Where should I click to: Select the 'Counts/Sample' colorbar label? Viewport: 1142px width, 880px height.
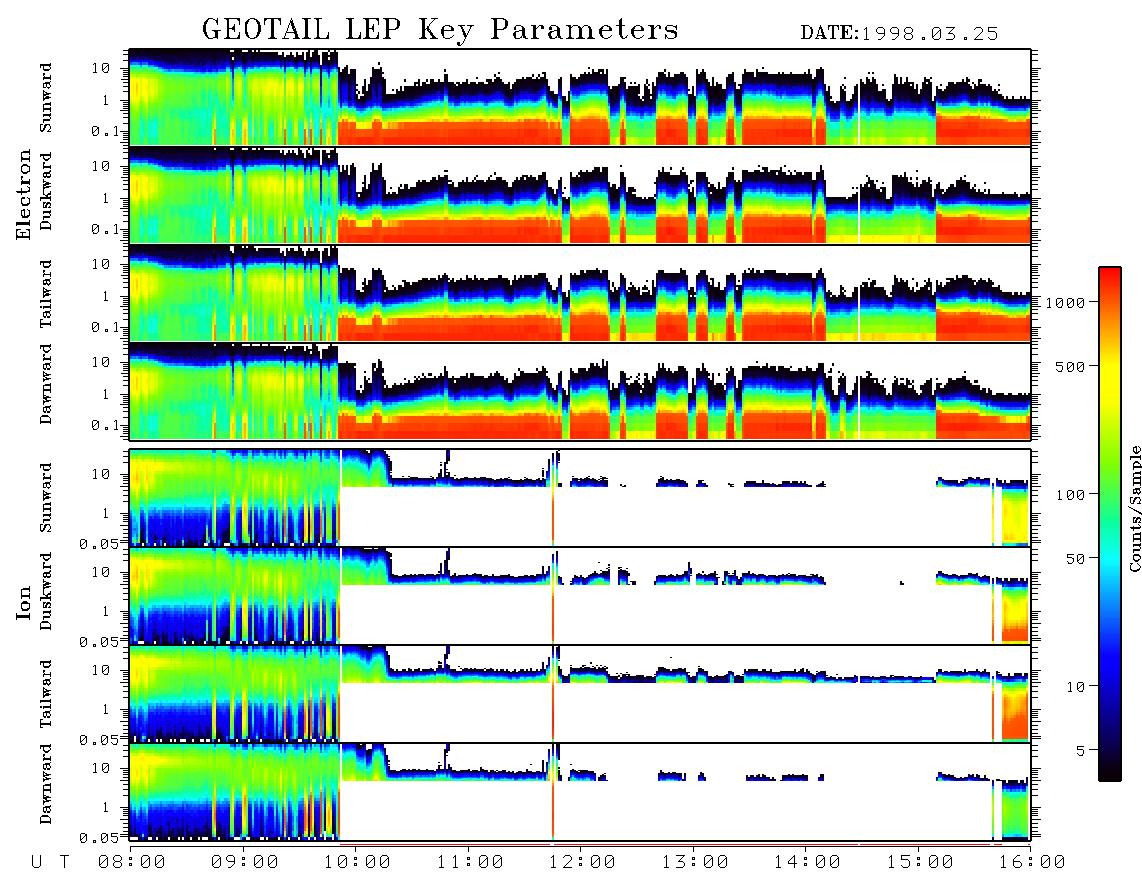click(1134, 508)
